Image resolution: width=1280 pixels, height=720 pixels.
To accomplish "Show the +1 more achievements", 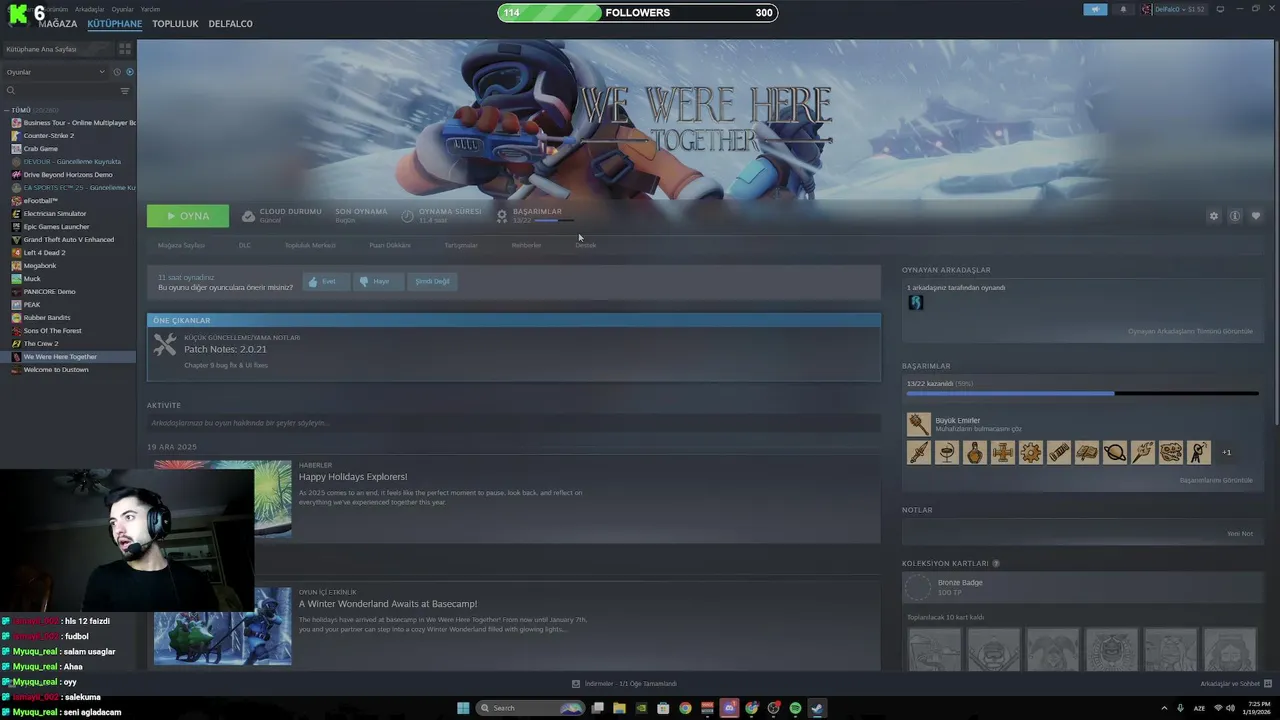I will (1227, 453).
